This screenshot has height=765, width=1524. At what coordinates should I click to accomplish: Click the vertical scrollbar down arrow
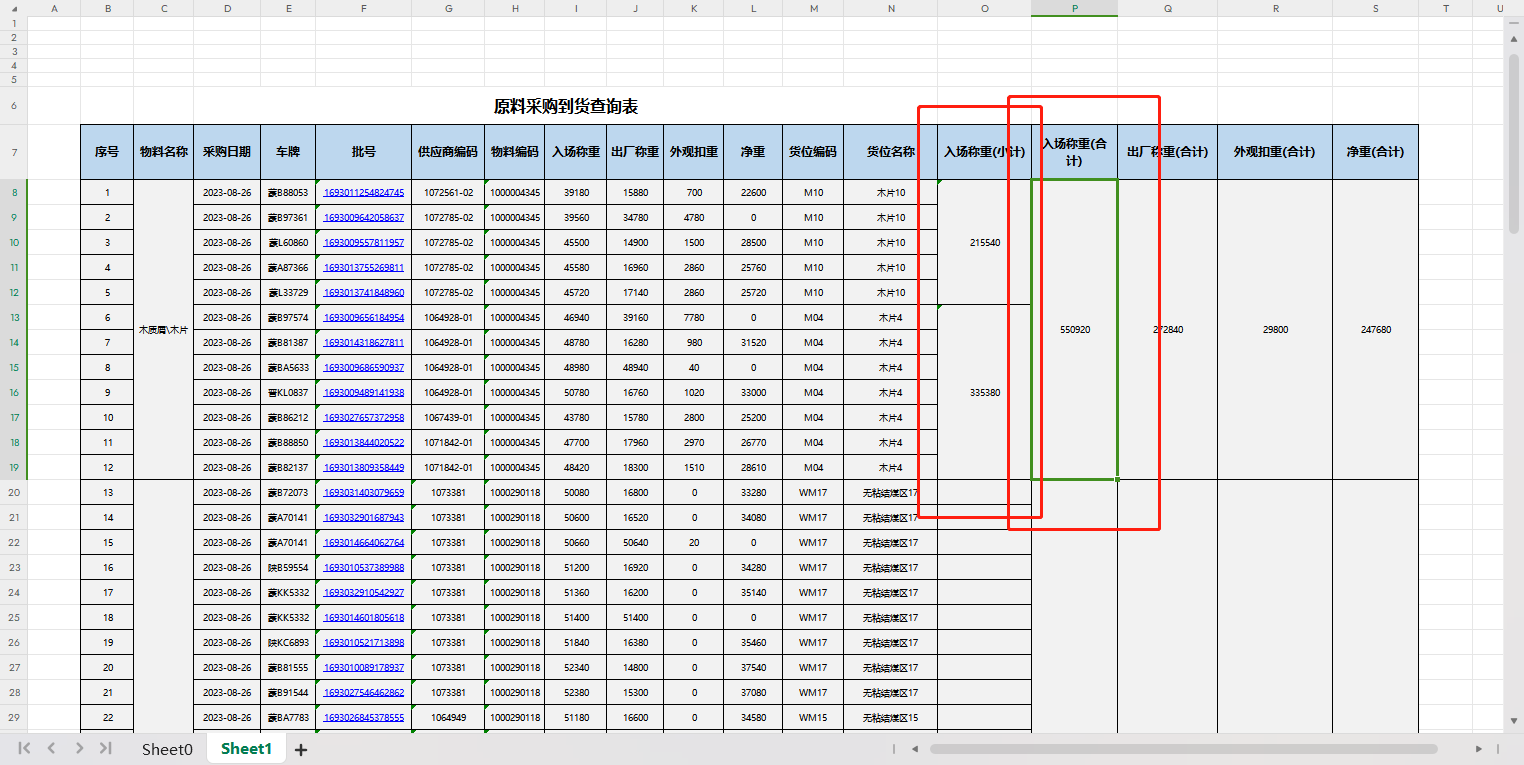click(x=1514, y=720)
